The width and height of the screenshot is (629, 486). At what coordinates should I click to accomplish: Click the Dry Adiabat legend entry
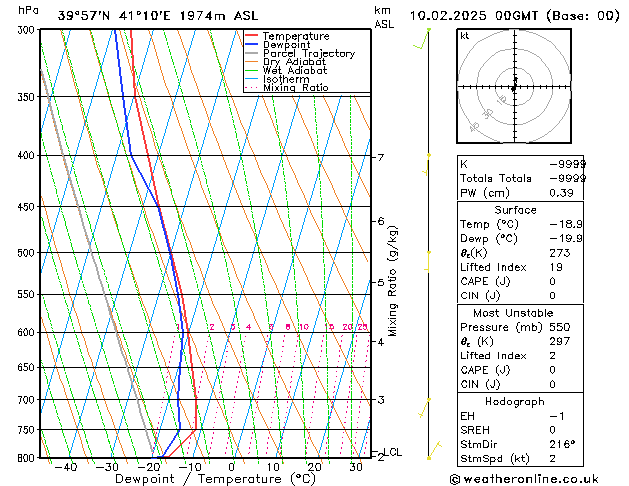point(286,62)
